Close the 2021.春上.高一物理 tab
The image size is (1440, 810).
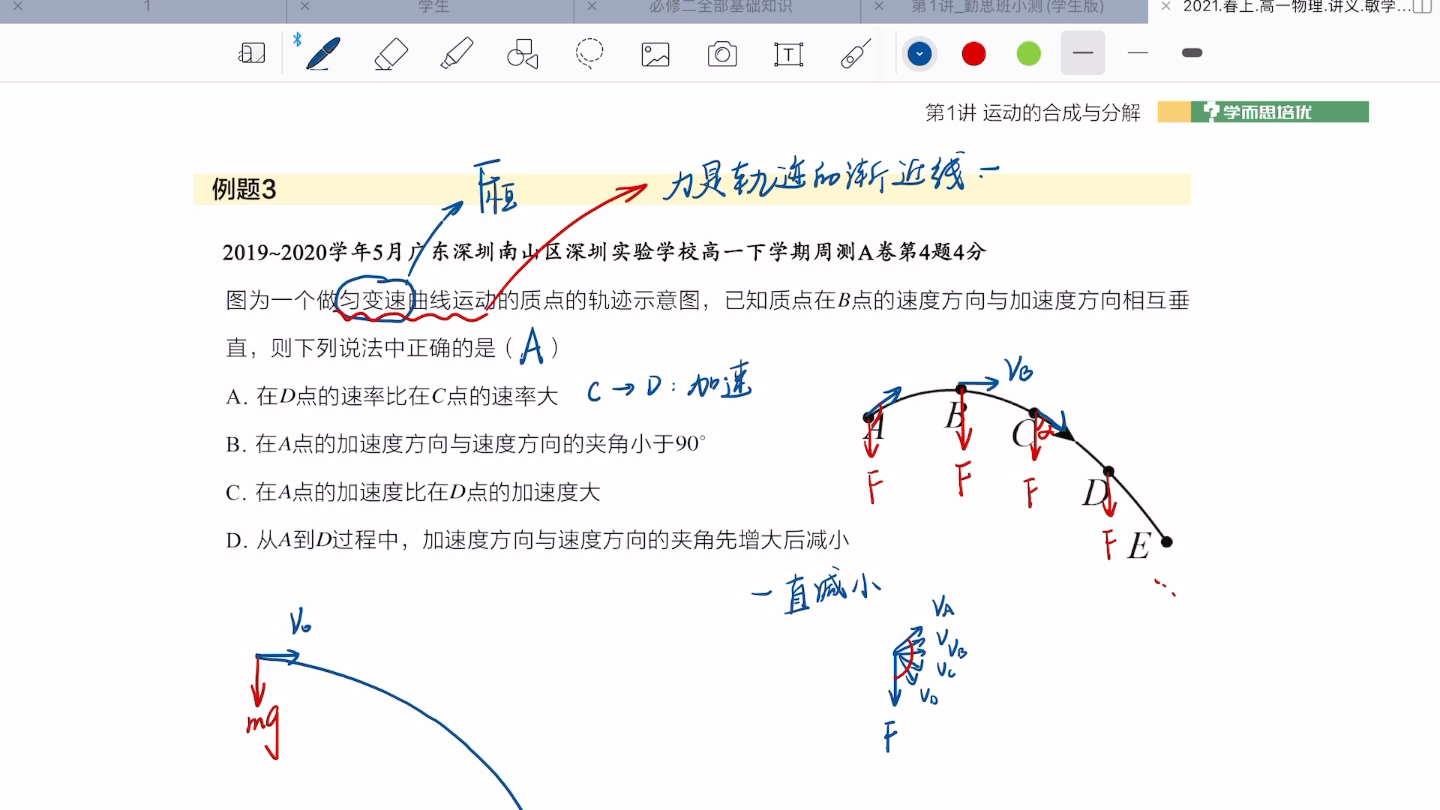pyautogui.click(x=1165, y=6)
